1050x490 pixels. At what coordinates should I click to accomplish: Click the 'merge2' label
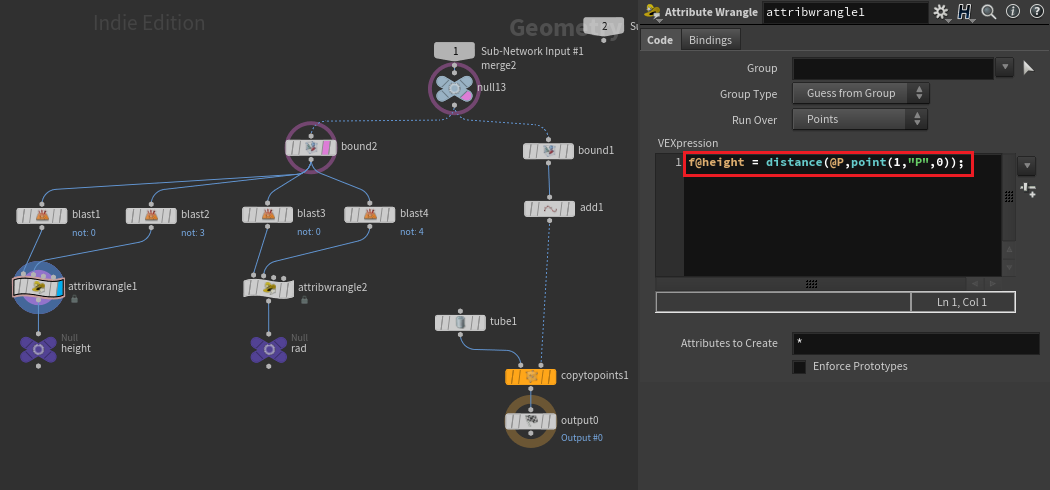click(498, 66)
